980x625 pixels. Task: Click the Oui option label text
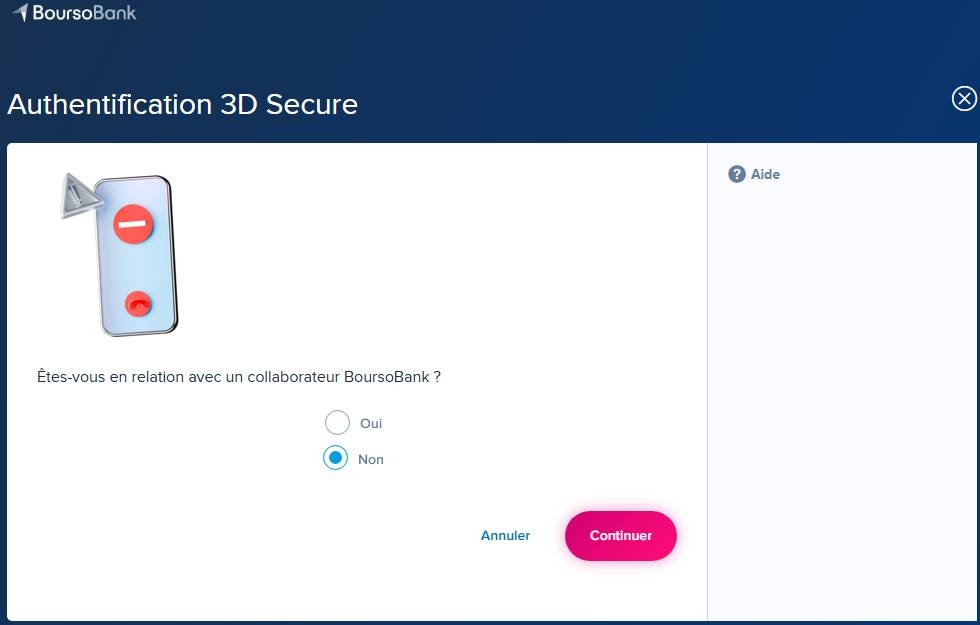[371, 423]
